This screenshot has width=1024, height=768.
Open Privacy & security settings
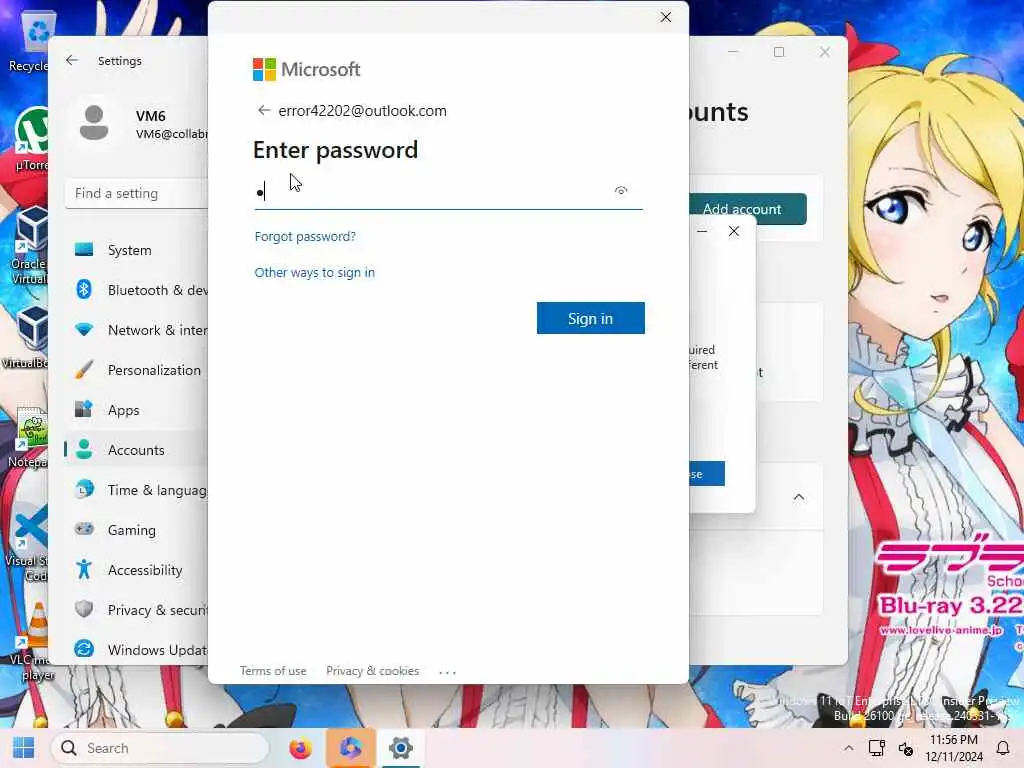coord(136,610)
